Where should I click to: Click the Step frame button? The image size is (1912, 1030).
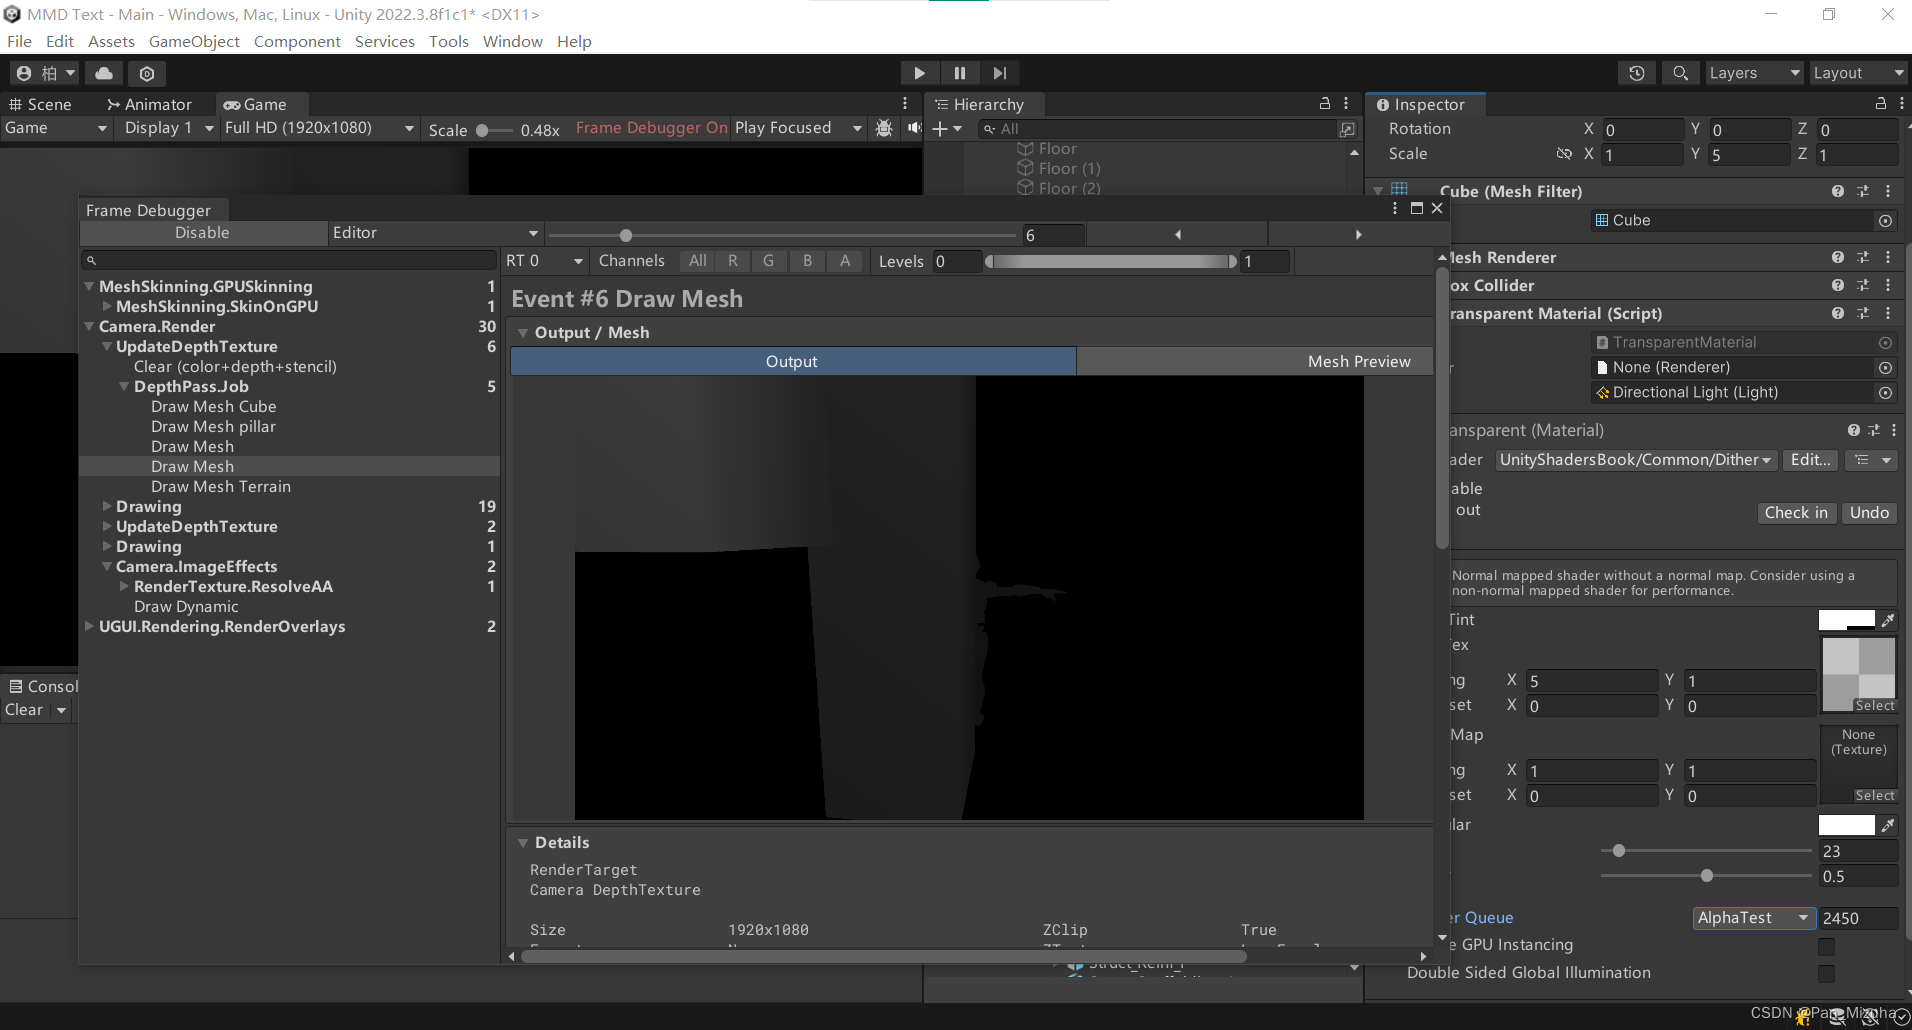click(x=1000, y=72)
